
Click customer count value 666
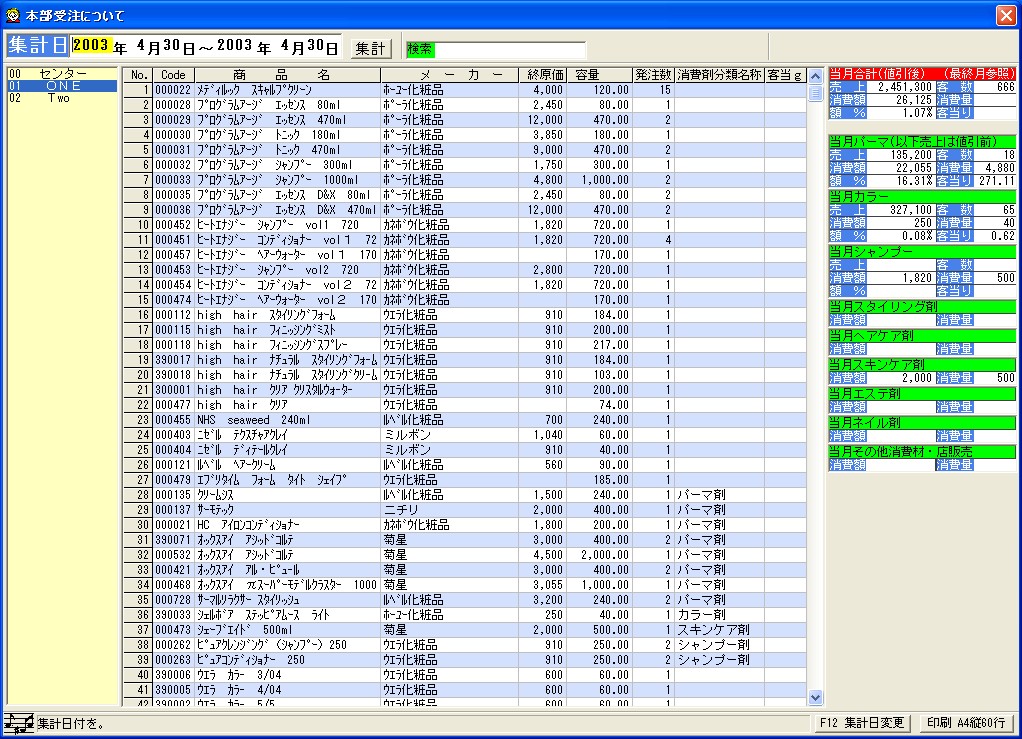pos(1006,87)
